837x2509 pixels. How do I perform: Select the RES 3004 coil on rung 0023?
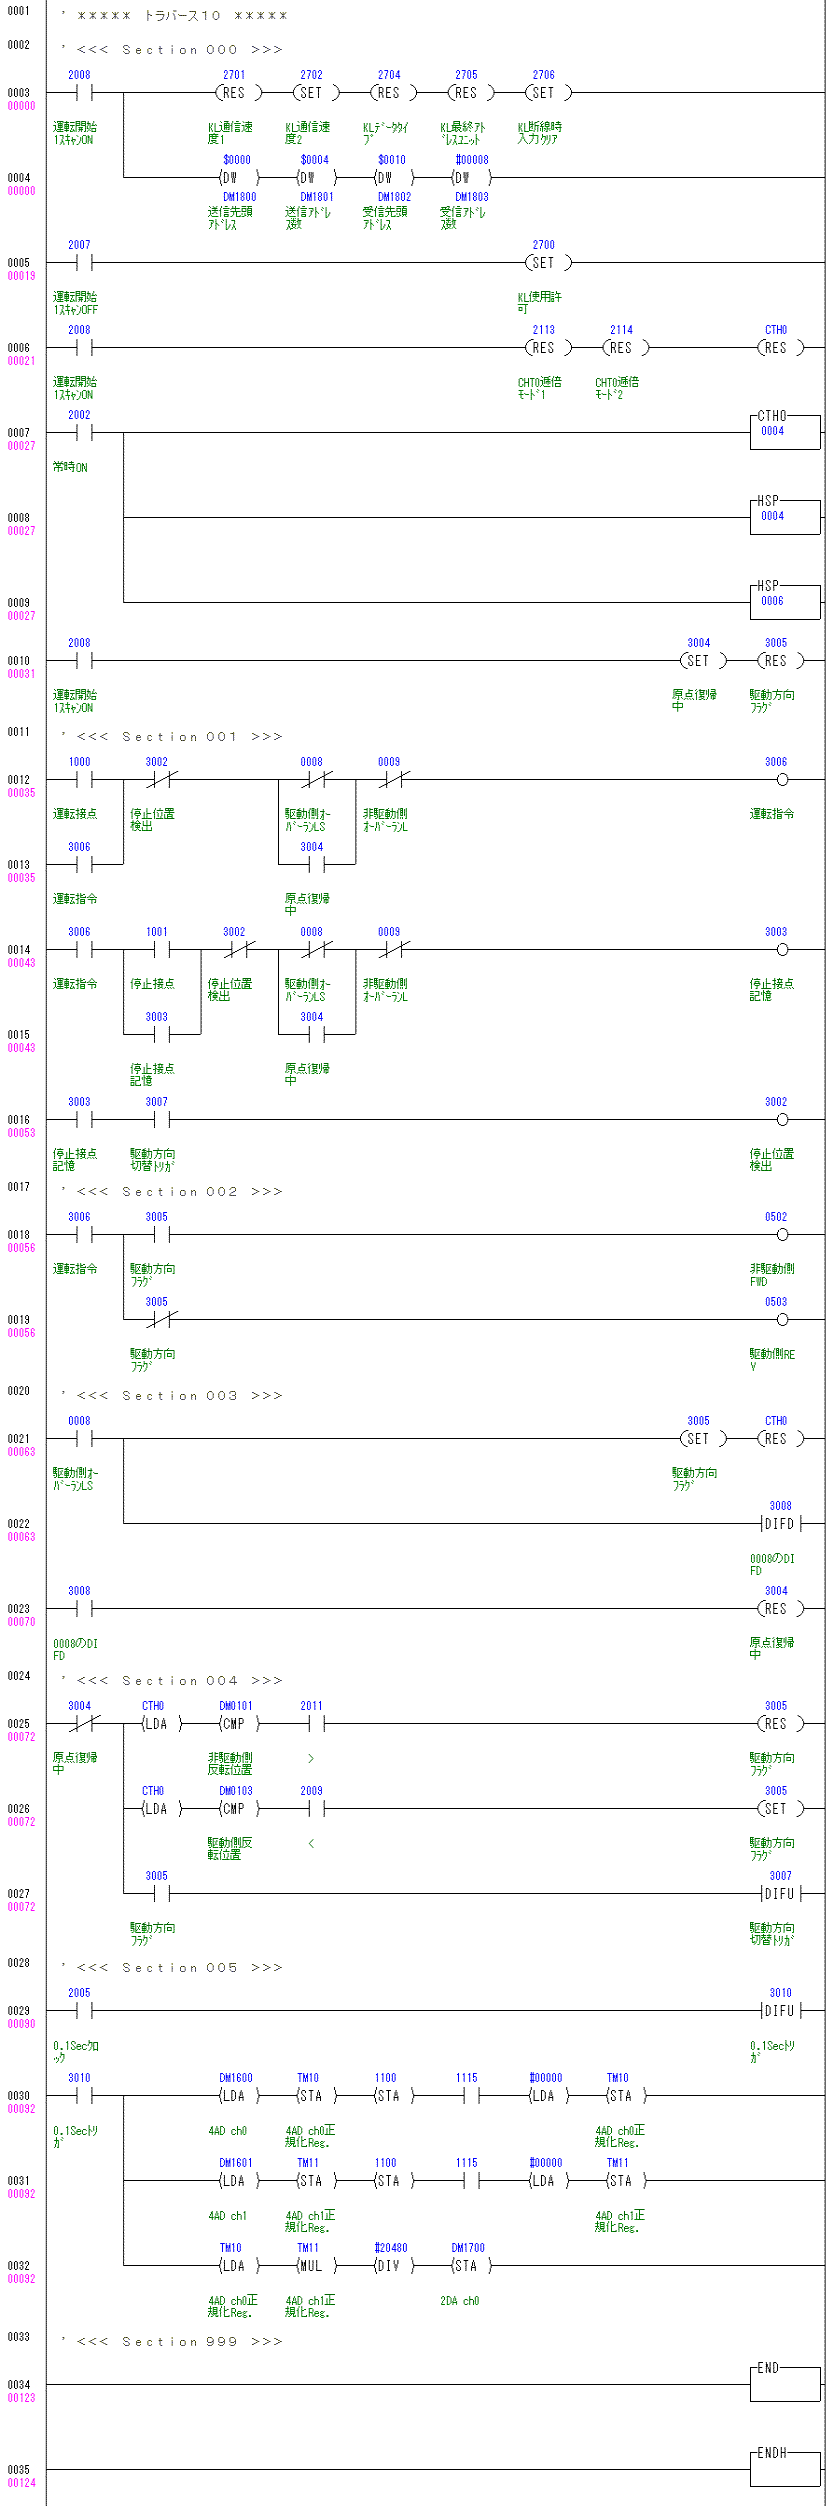pos(780,1609)
